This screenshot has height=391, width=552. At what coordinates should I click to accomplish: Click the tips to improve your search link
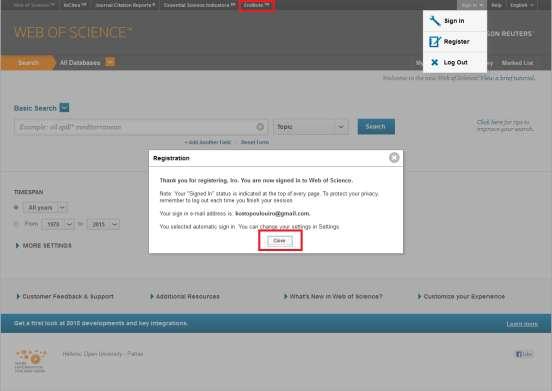[x=505, y=126]
